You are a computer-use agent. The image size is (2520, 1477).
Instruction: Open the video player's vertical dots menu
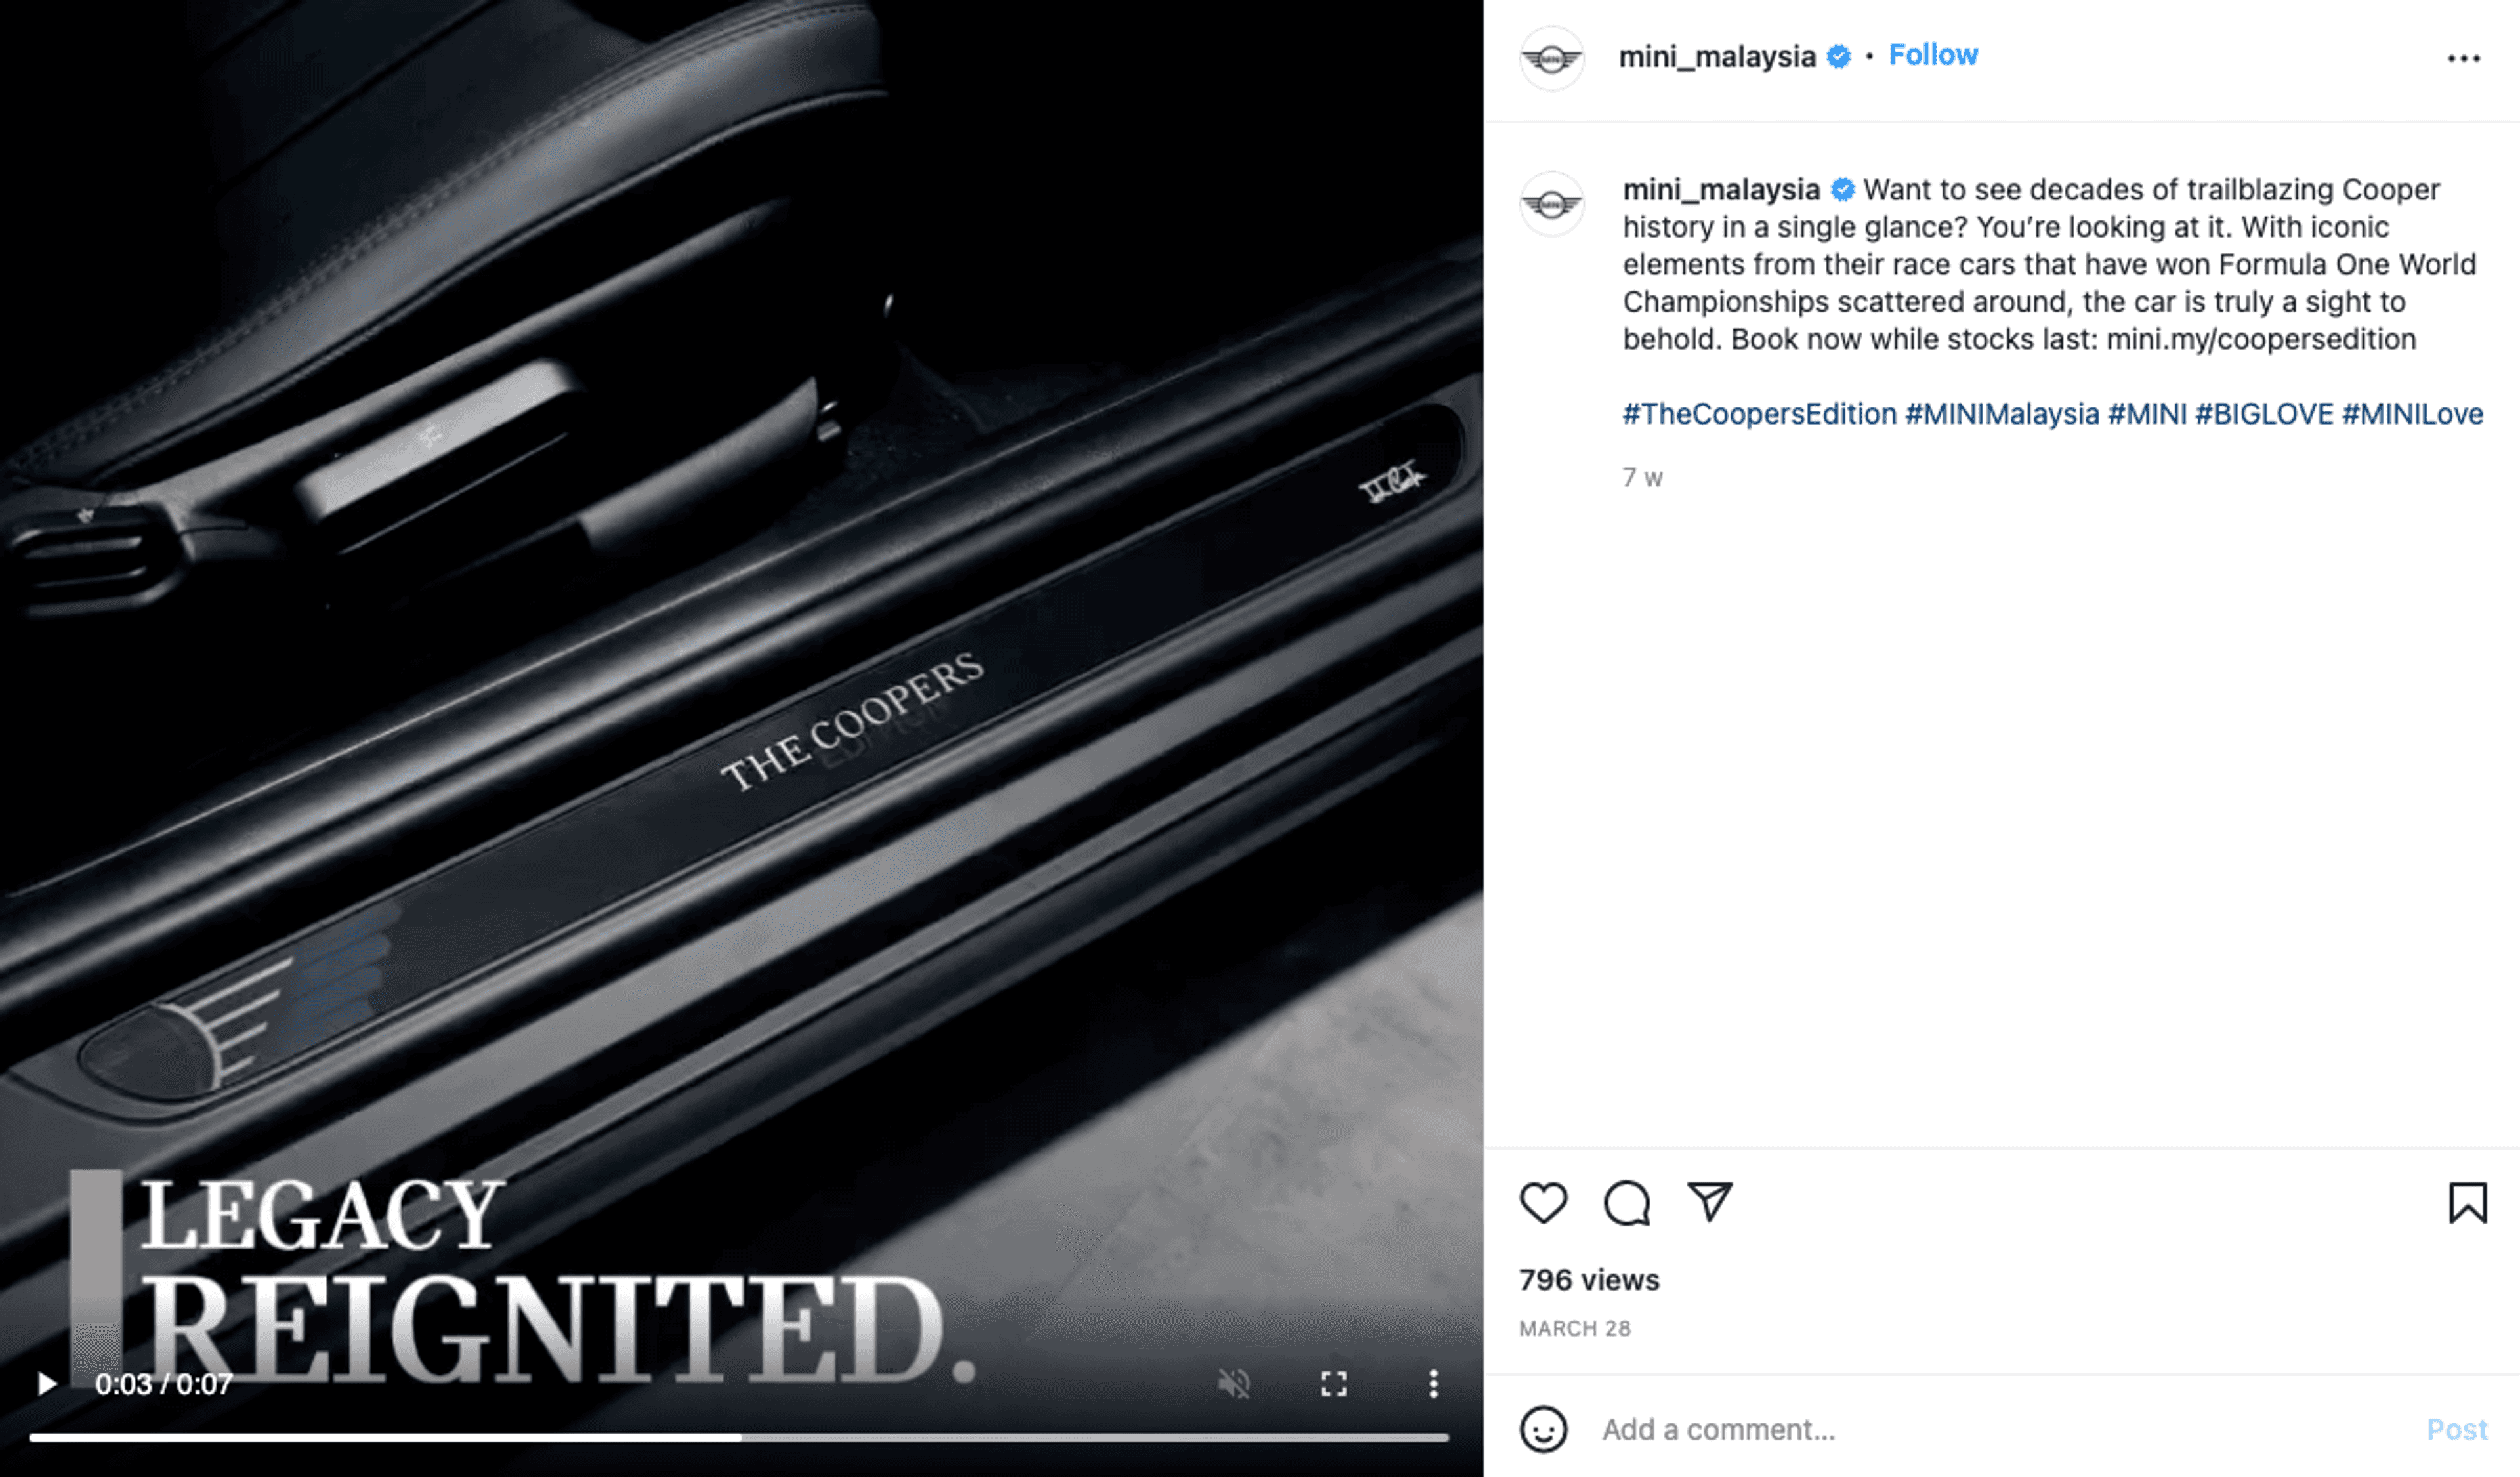coord(1433,1384)
